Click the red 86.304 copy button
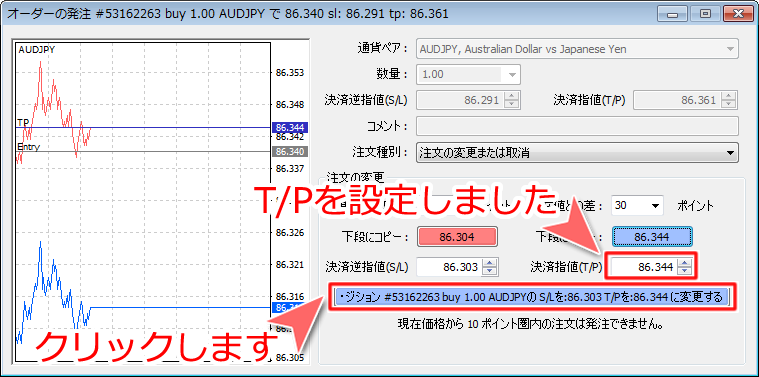Viewport: 759px width, 377px height. coord(457,237)
